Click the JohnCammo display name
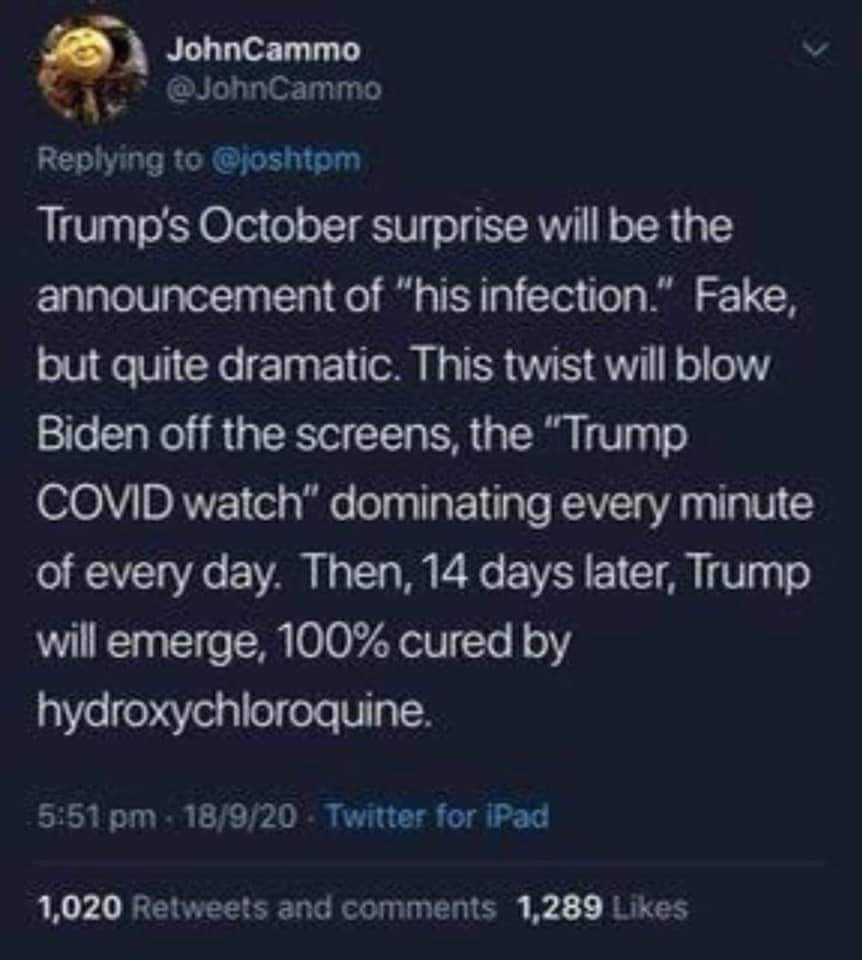 pyautogui.click(x=264, y=50)
